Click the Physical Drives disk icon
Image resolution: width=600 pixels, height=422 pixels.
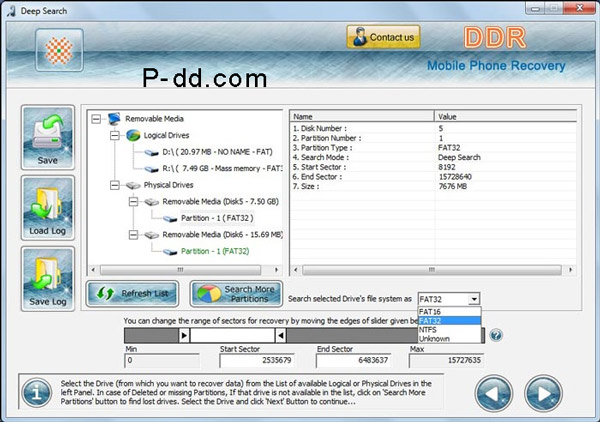[133, 186]
